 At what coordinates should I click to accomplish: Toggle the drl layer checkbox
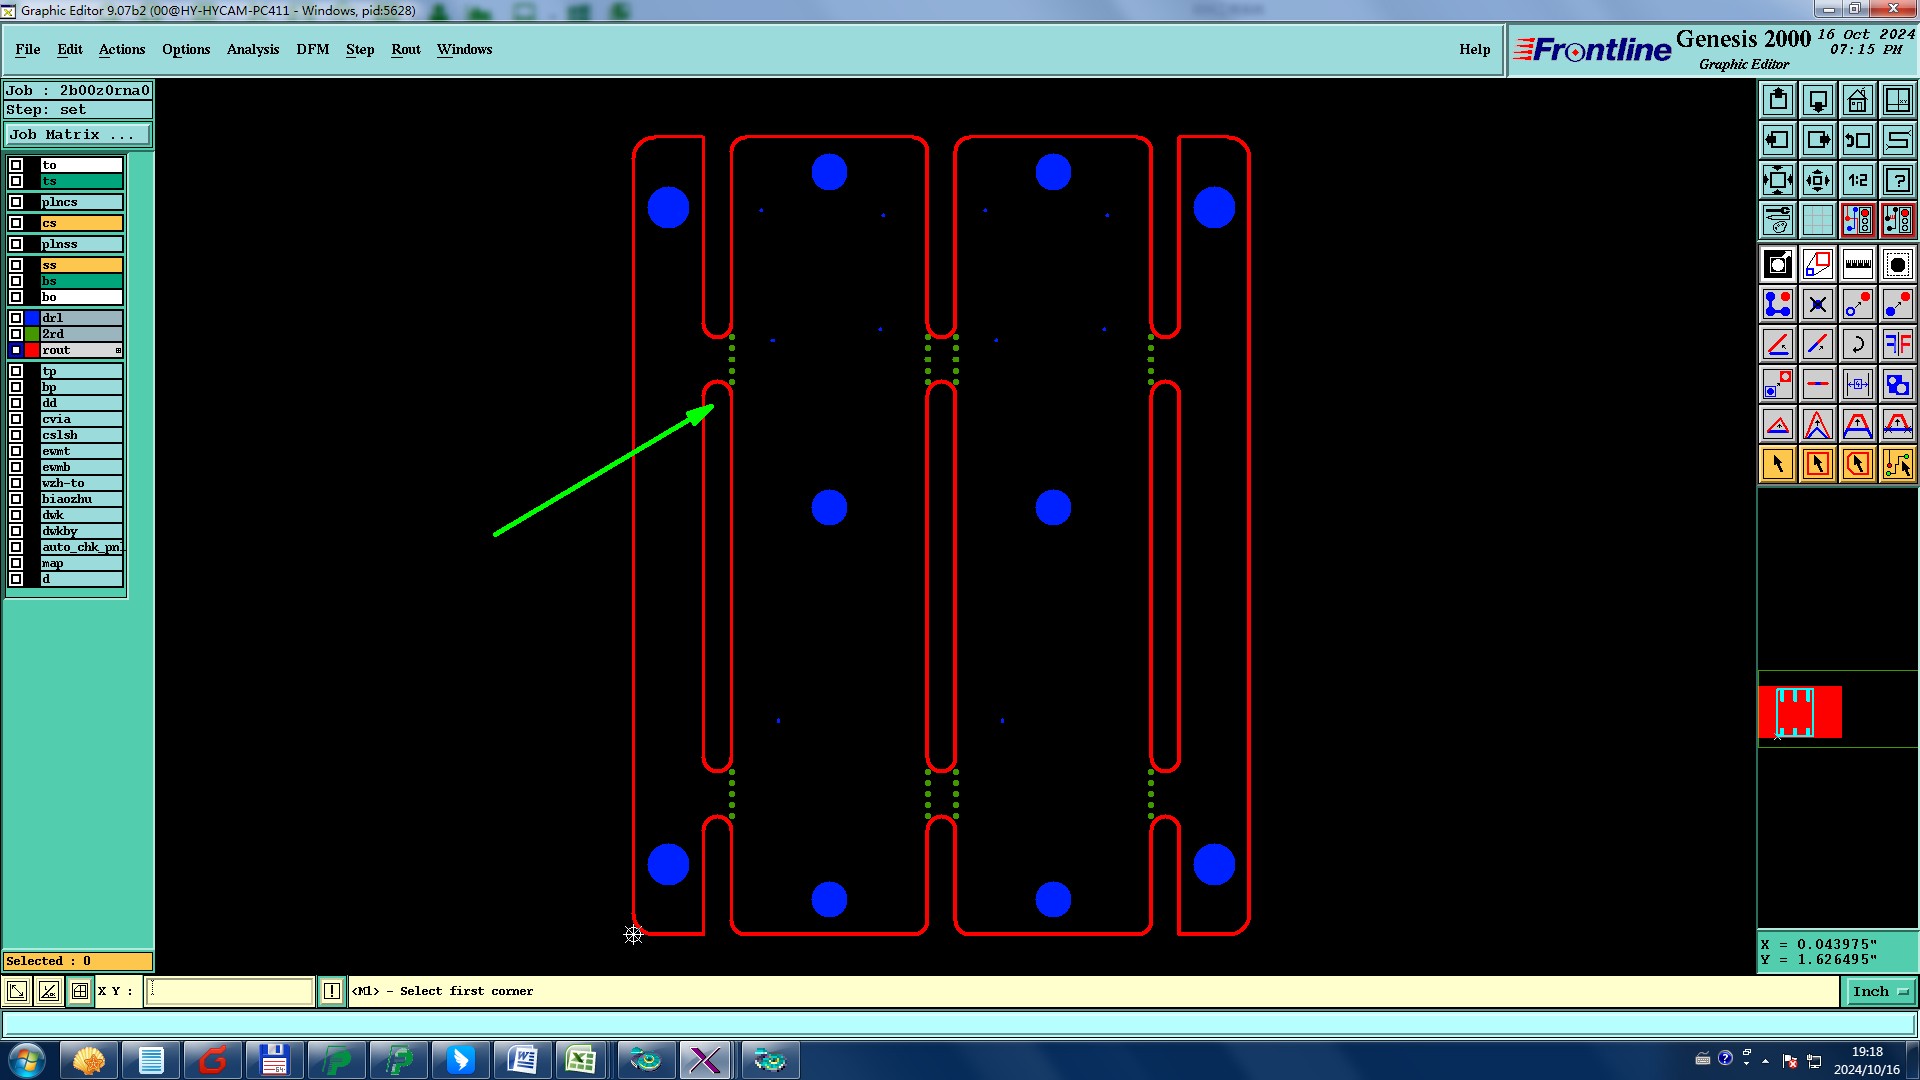point(16,318)
